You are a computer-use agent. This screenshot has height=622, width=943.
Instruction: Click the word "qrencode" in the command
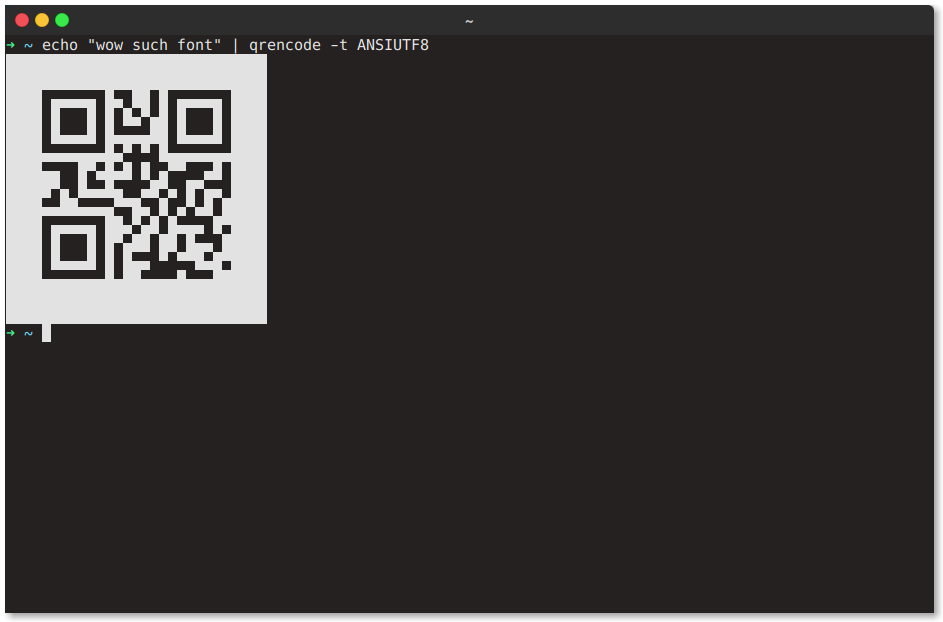(284, 45)
